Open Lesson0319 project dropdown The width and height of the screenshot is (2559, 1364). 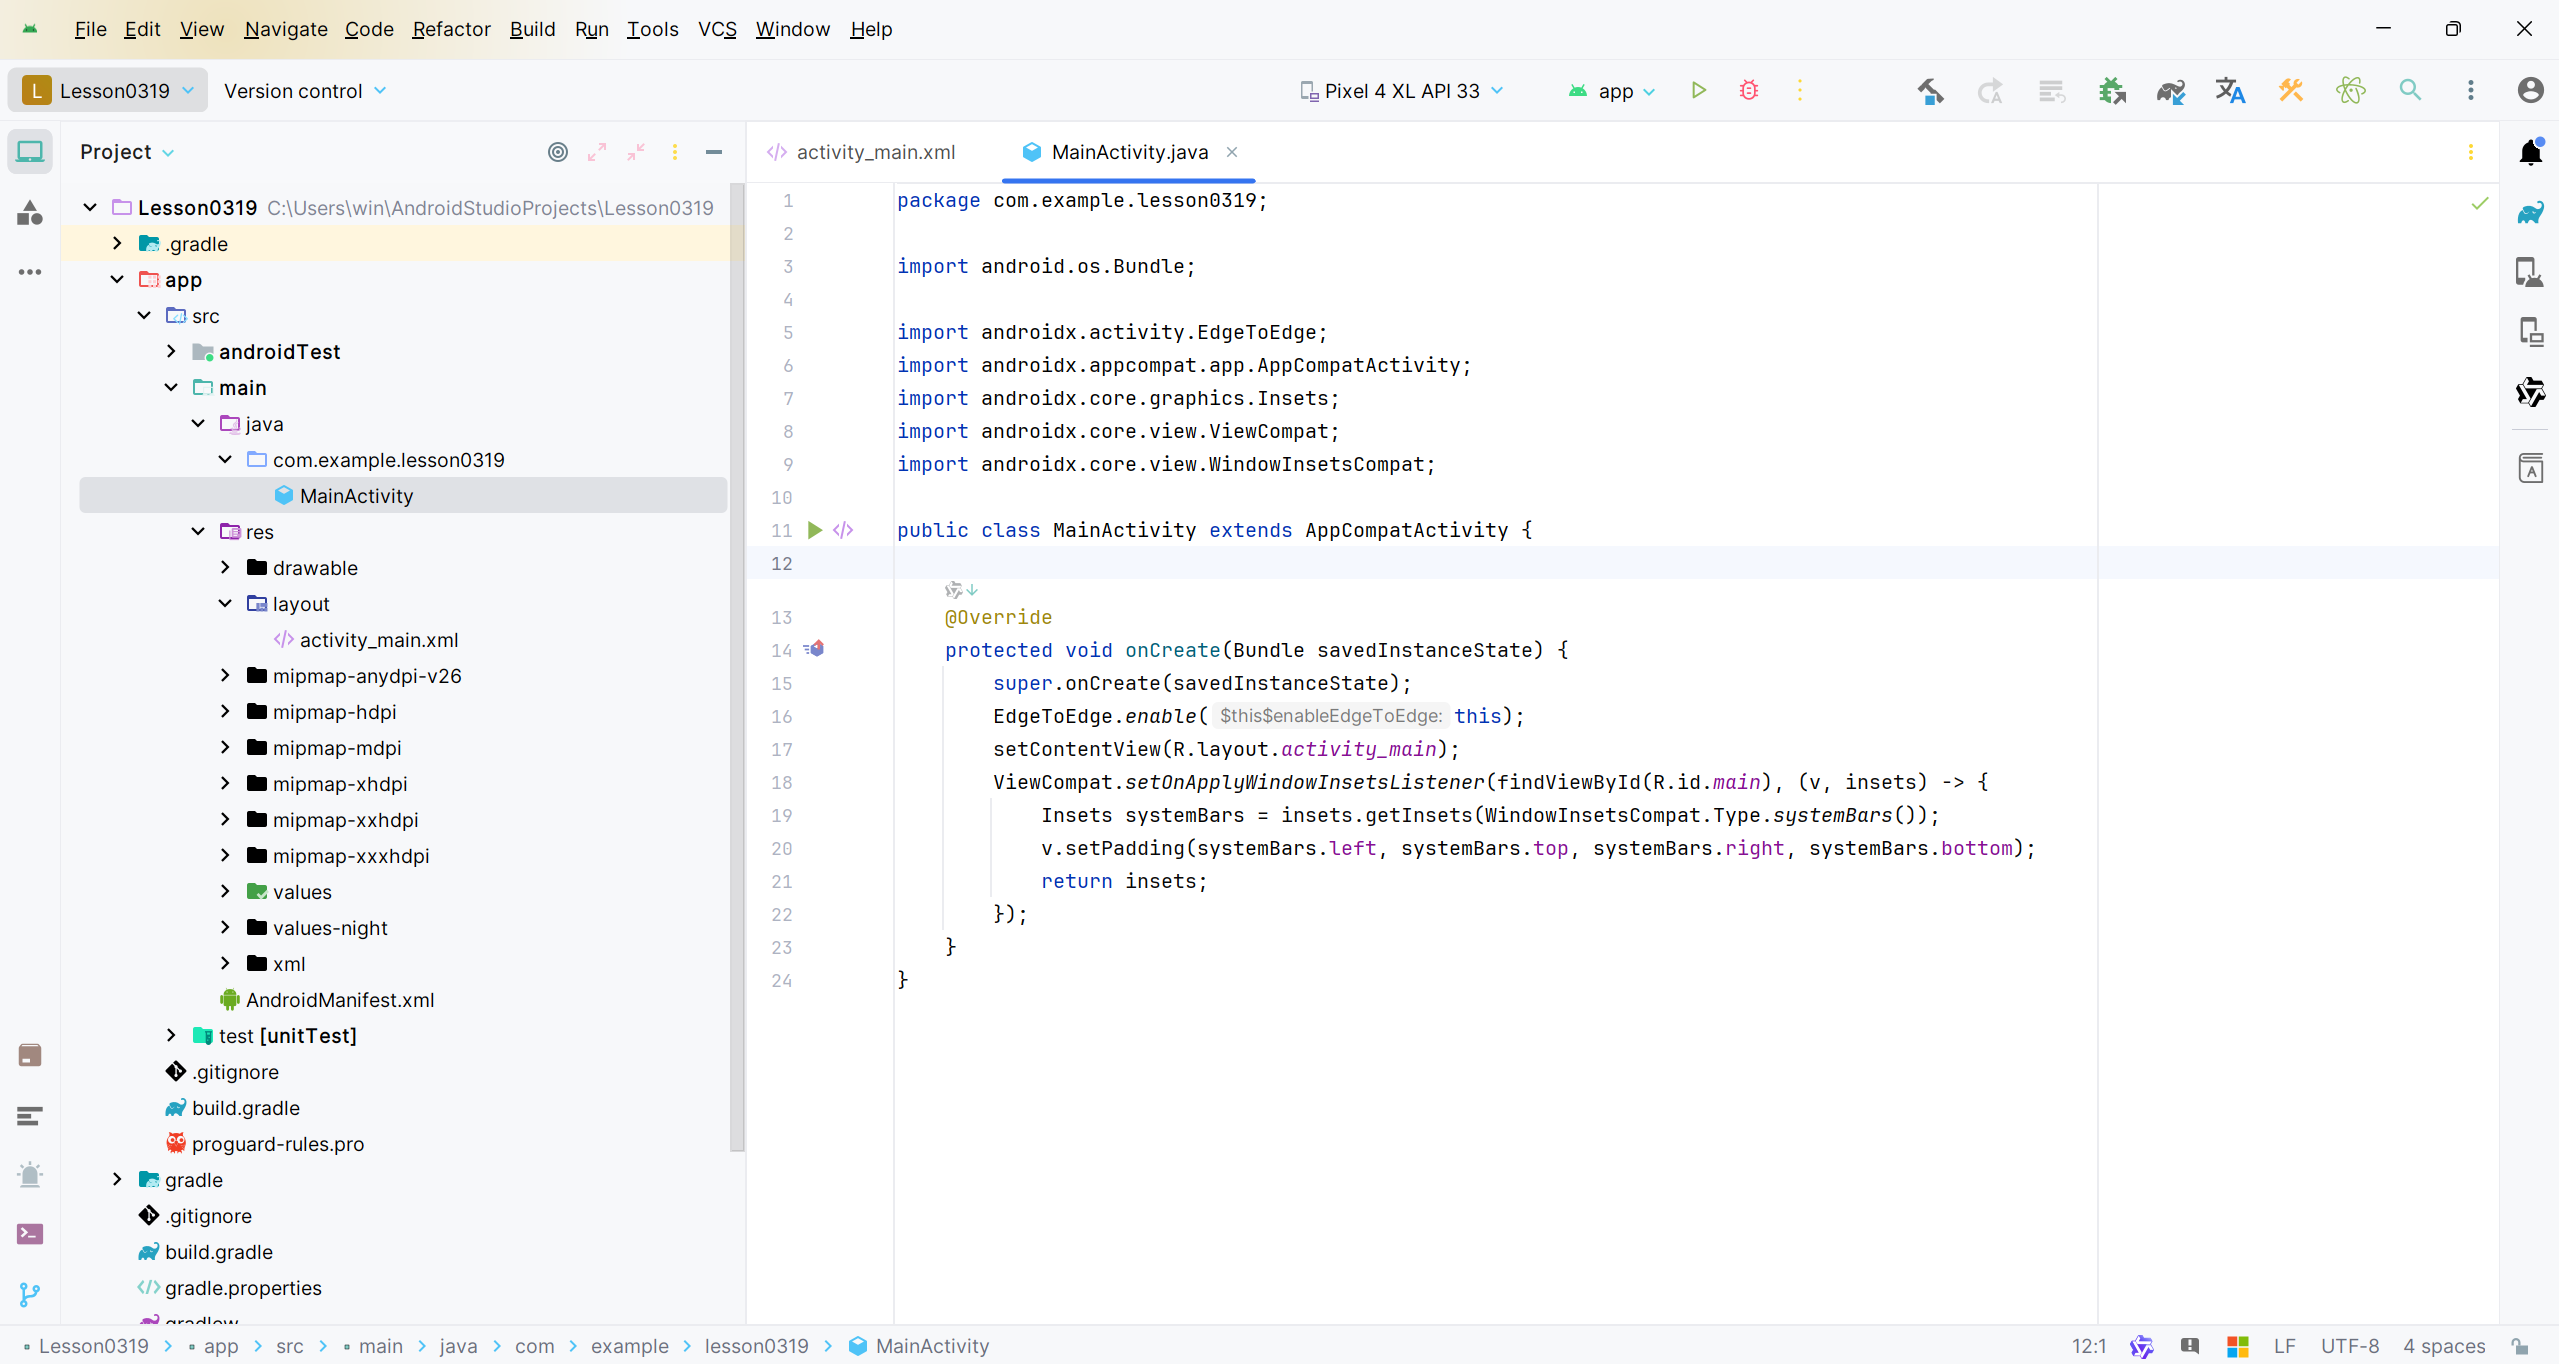(x=108, y=91)
